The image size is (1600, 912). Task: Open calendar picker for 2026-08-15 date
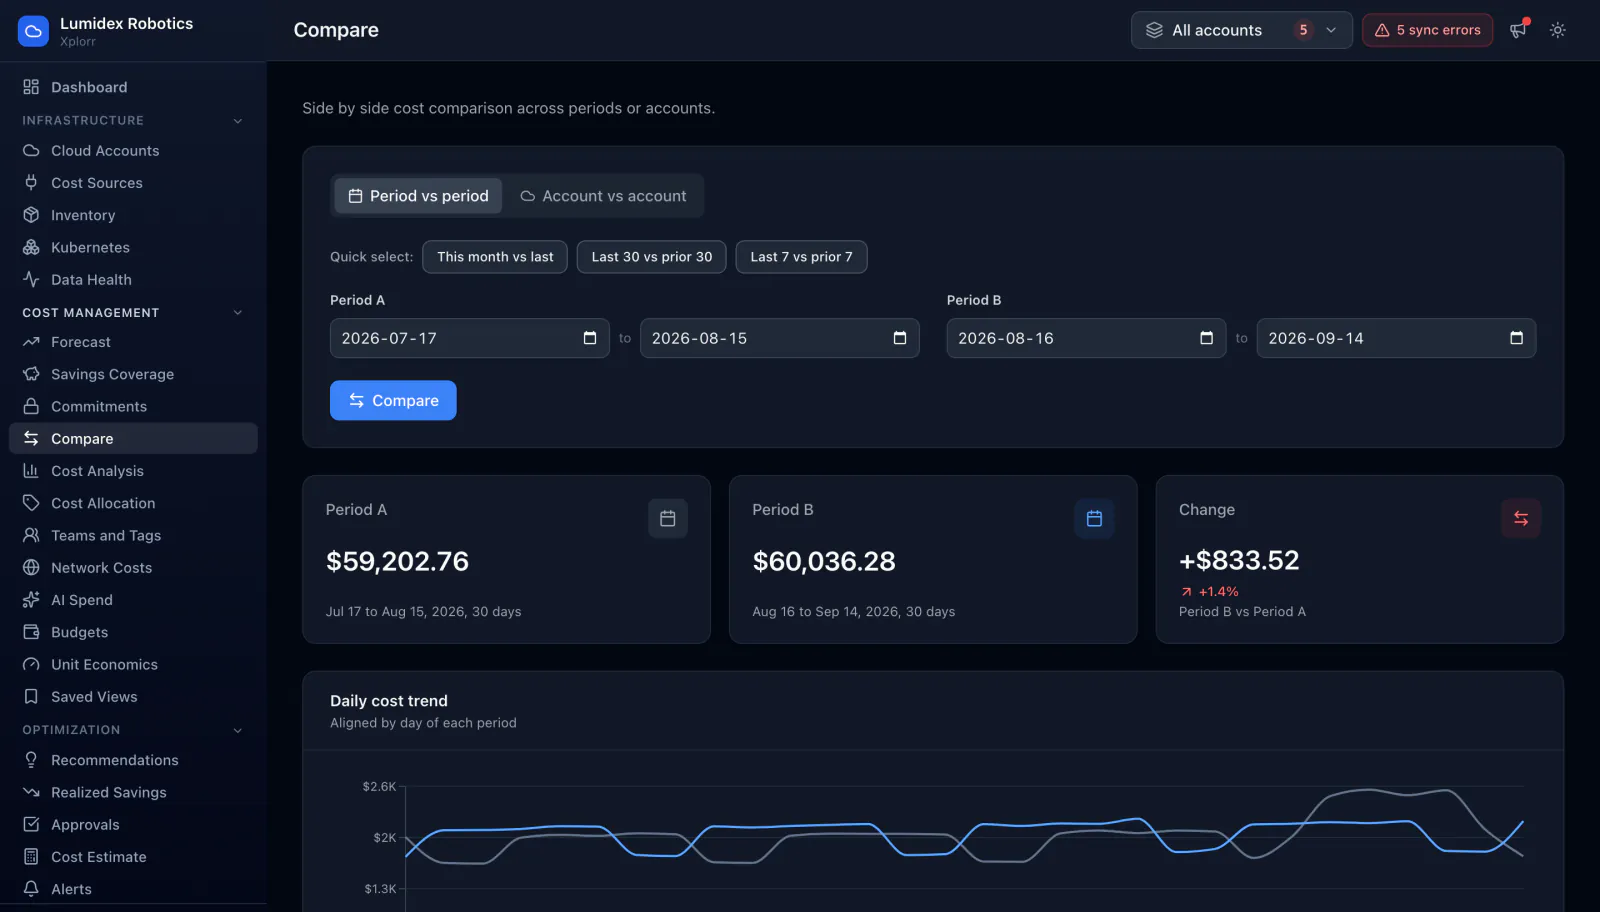point(900,338)
